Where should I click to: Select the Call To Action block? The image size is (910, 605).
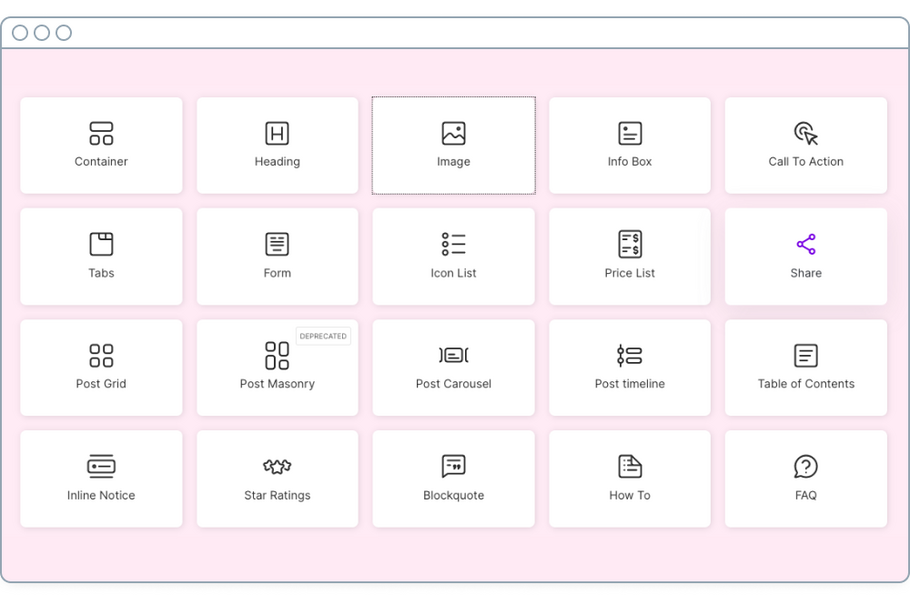pyautogui.click(x=805, y=145)
